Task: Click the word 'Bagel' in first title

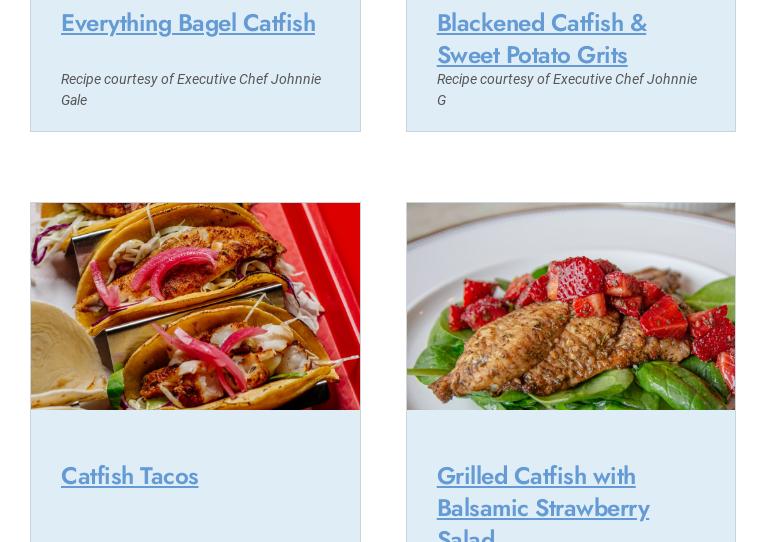Action: [x=208, y=24]
